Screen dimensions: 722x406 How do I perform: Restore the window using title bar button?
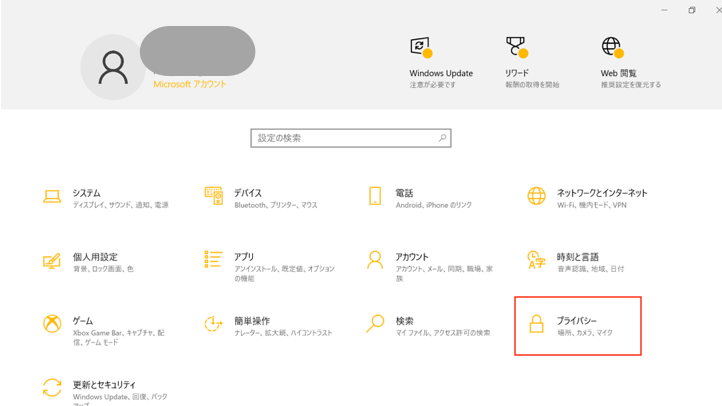point(692,10)
